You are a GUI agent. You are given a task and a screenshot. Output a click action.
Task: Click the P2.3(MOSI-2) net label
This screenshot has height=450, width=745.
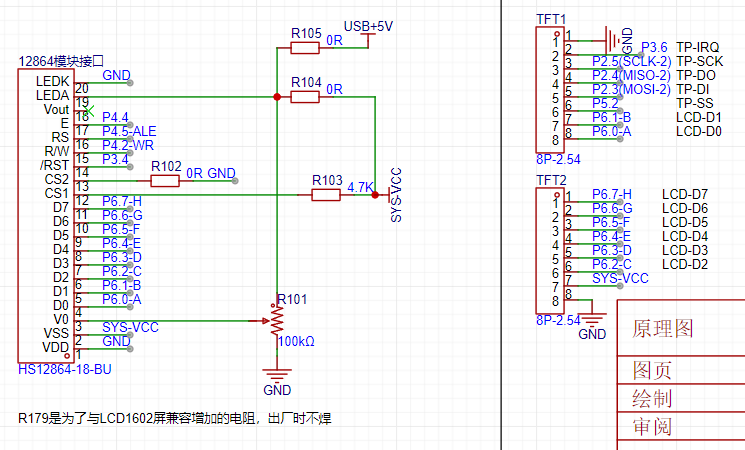tap(631, 89)
